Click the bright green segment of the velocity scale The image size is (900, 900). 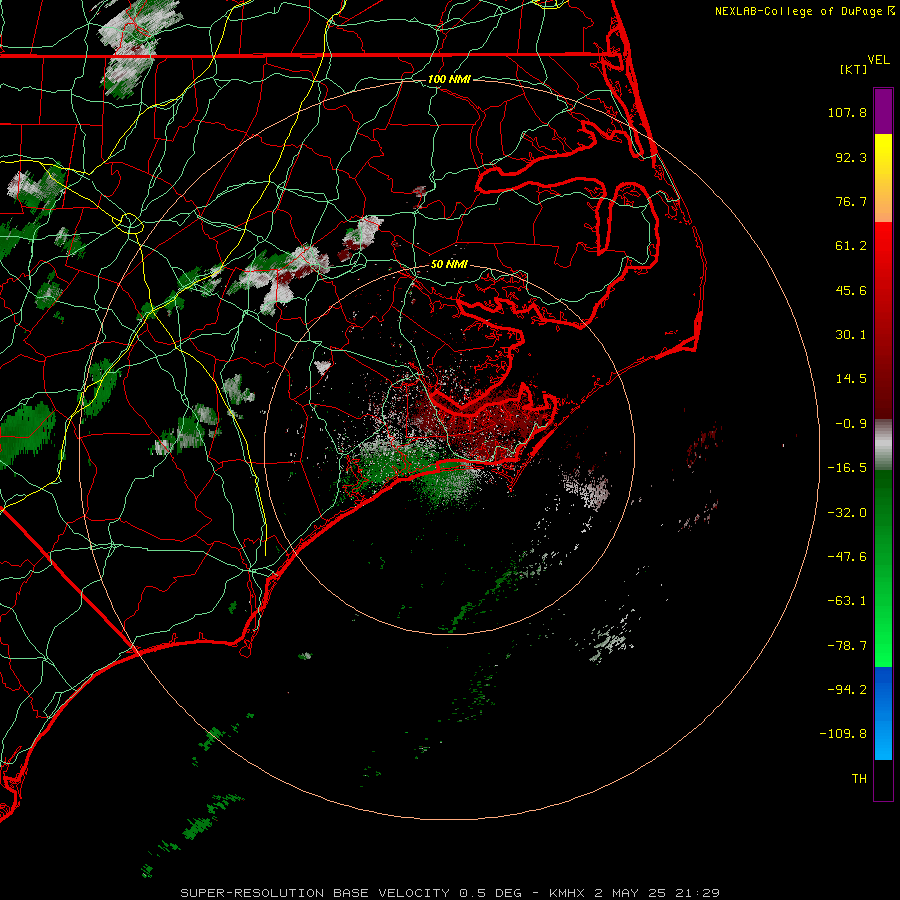tap(883, 568)
